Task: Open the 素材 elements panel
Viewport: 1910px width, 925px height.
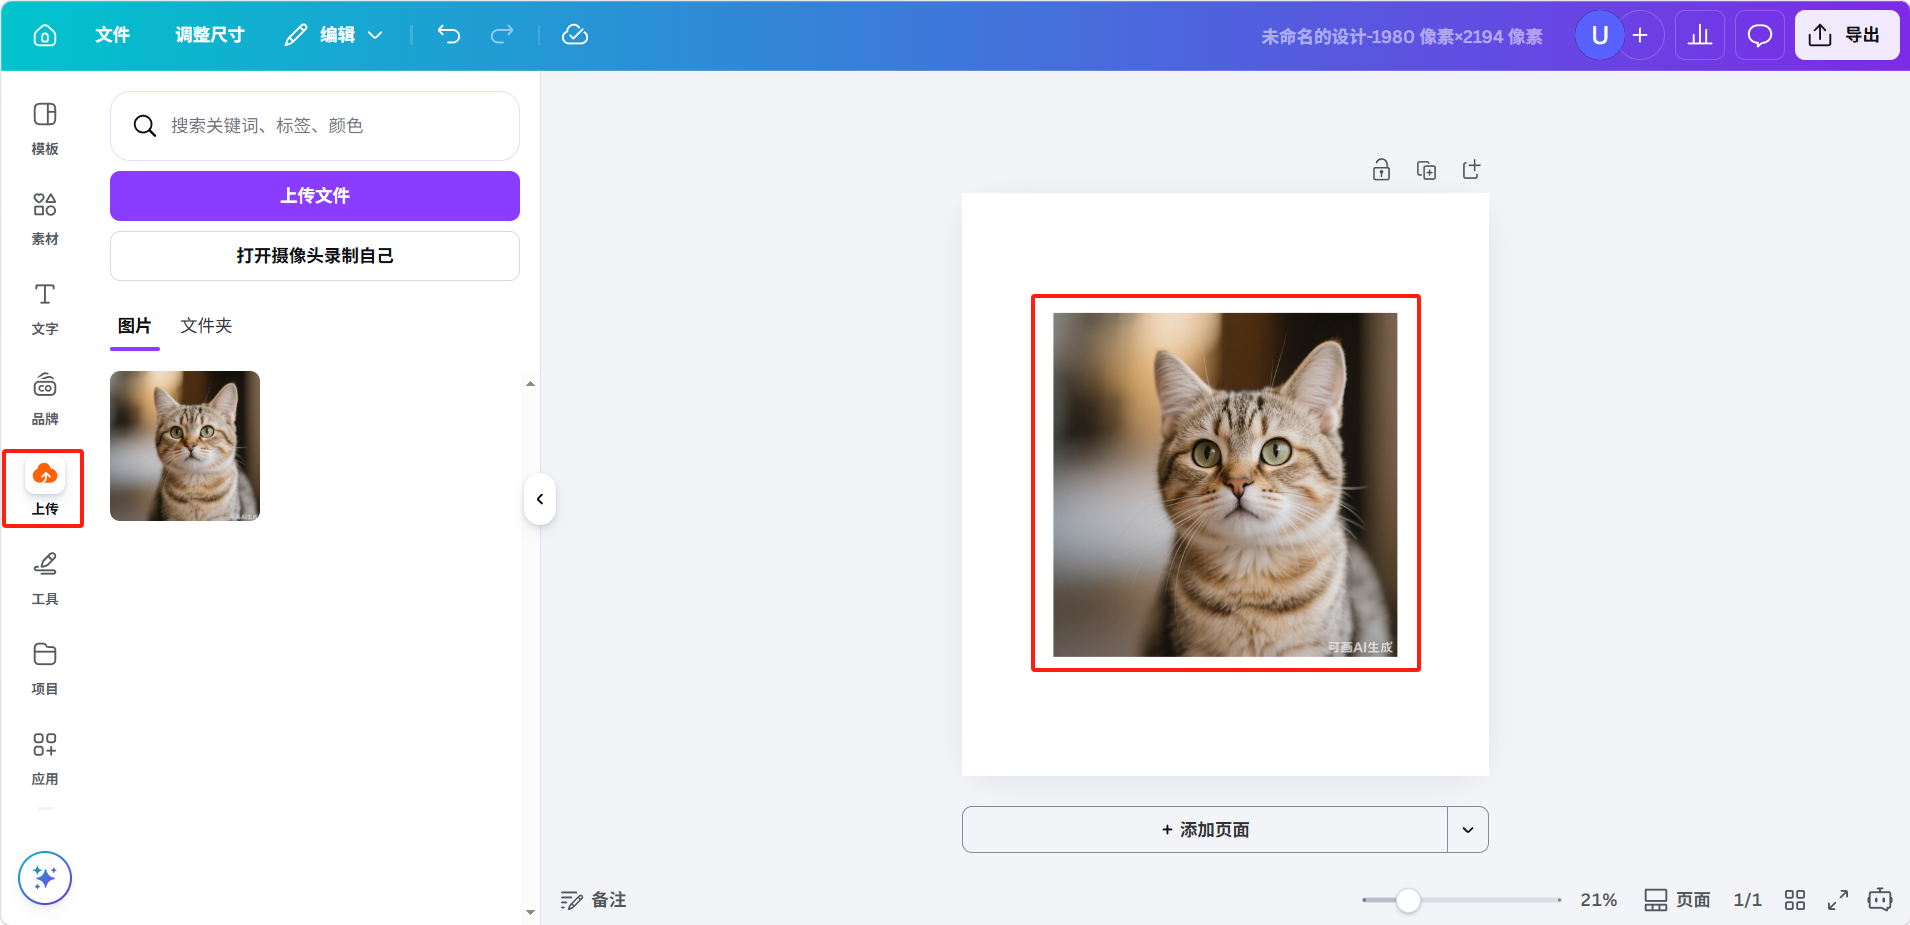Action: pos(45,217)
